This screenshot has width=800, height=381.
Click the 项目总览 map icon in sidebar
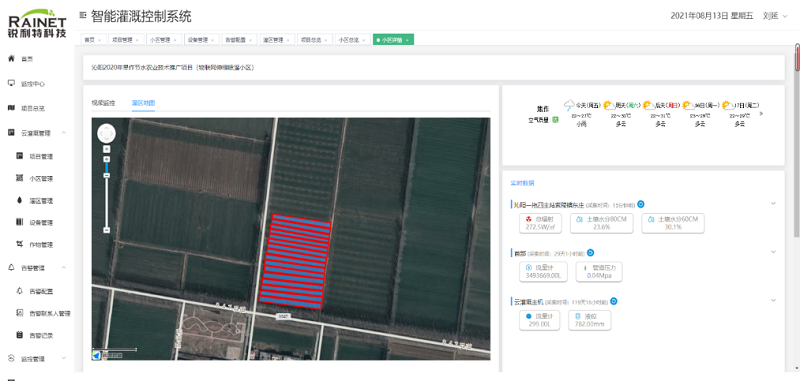coord(11,108)
